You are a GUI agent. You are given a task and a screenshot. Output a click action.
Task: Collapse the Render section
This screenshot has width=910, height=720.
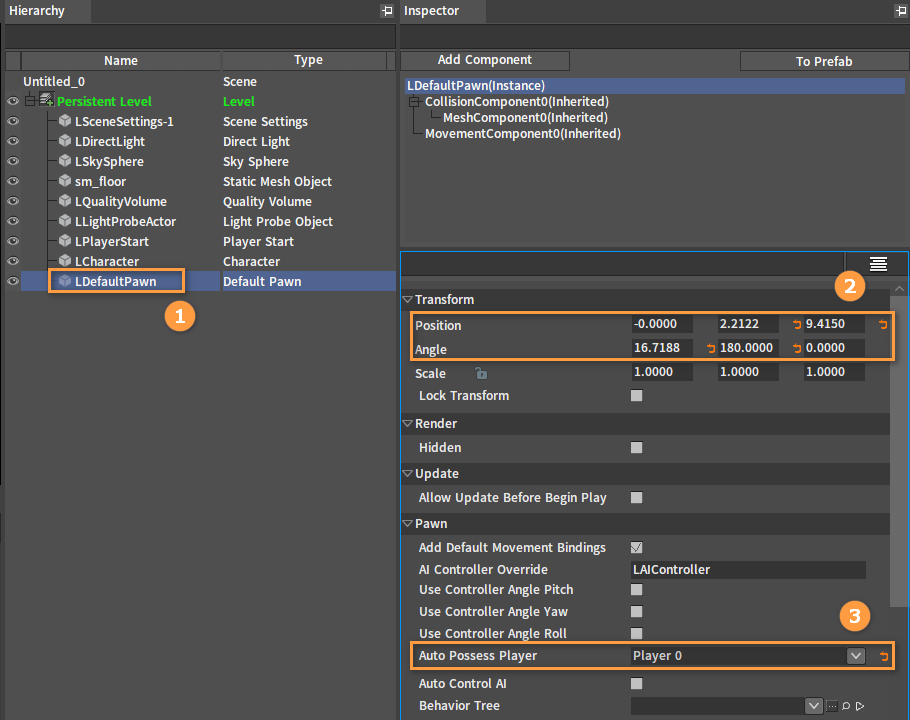click(x=407, y=424)
